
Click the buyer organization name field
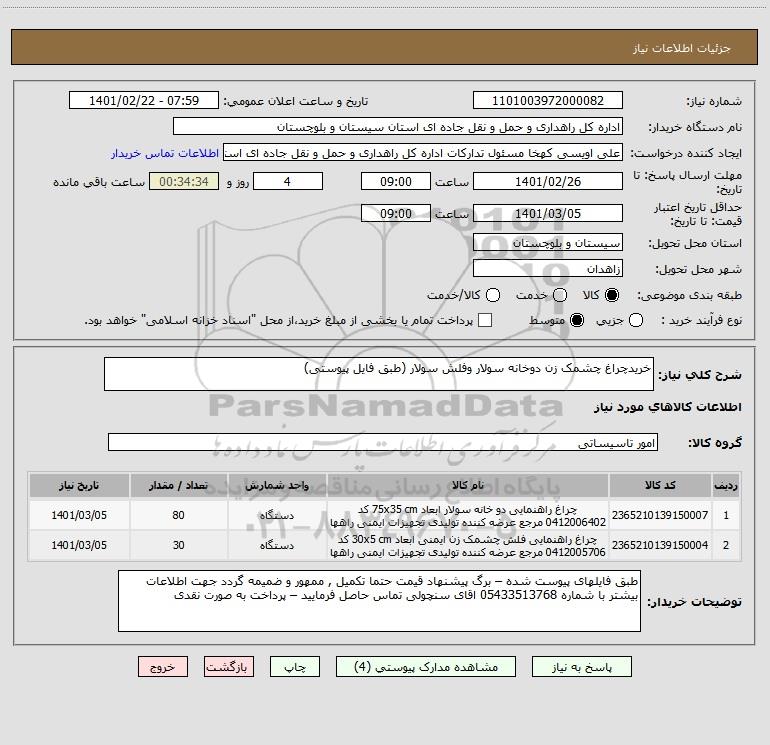(398, 127)
